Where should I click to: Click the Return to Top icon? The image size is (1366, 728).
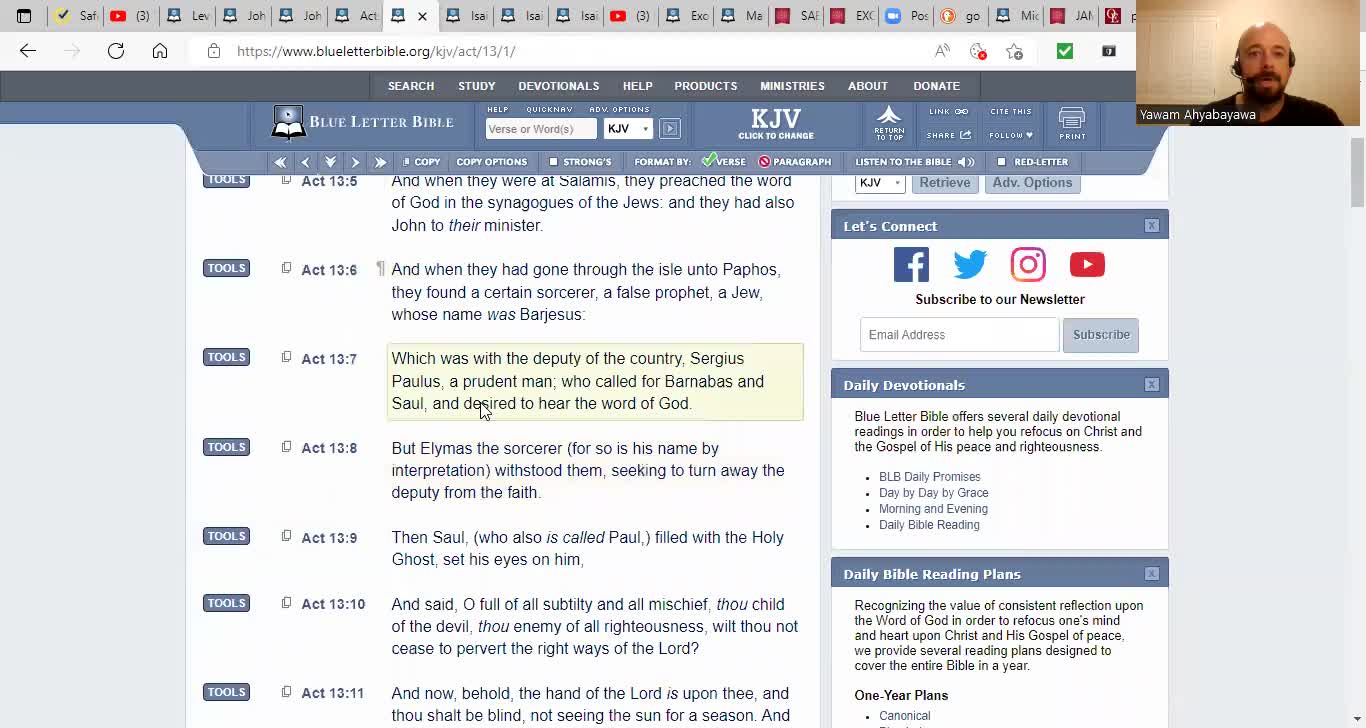tap(889, 122)
